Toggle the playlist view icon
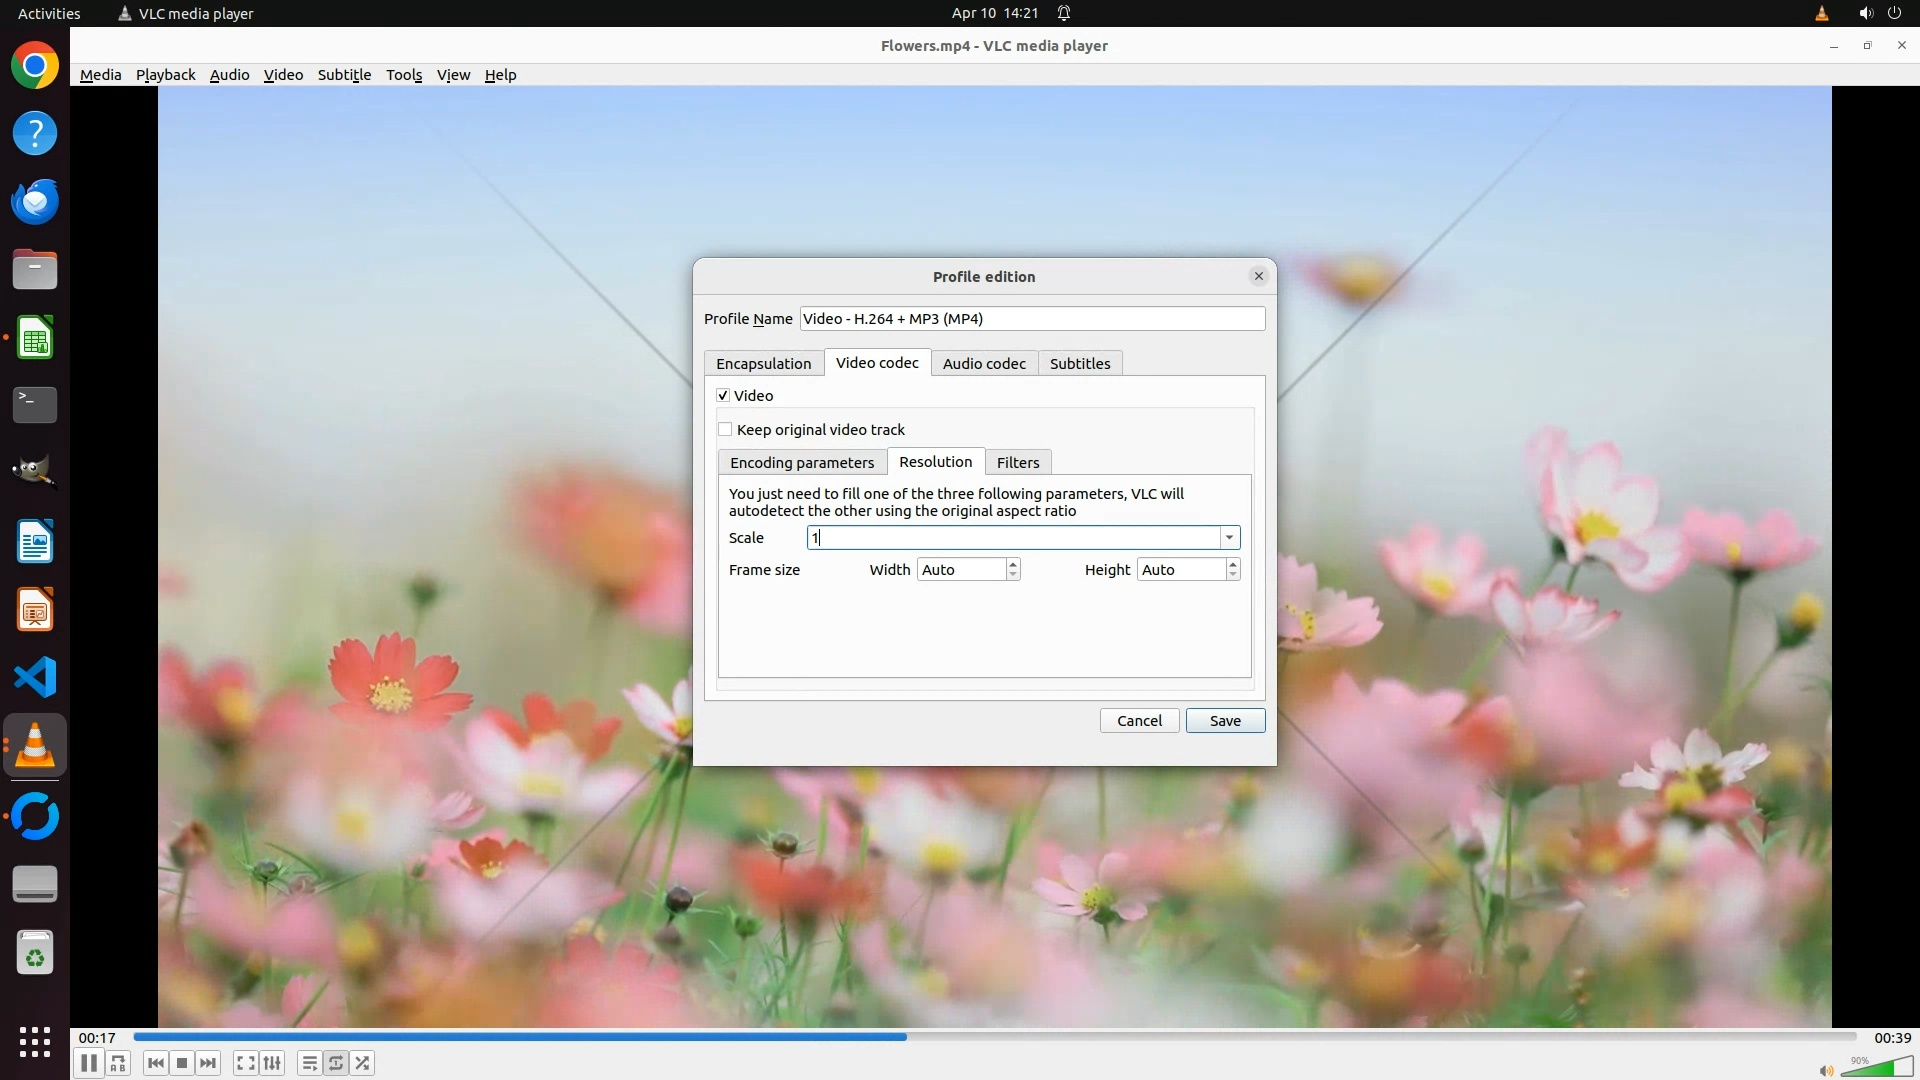This screenshot has height=1080, width=1920. pos(309,1063)
